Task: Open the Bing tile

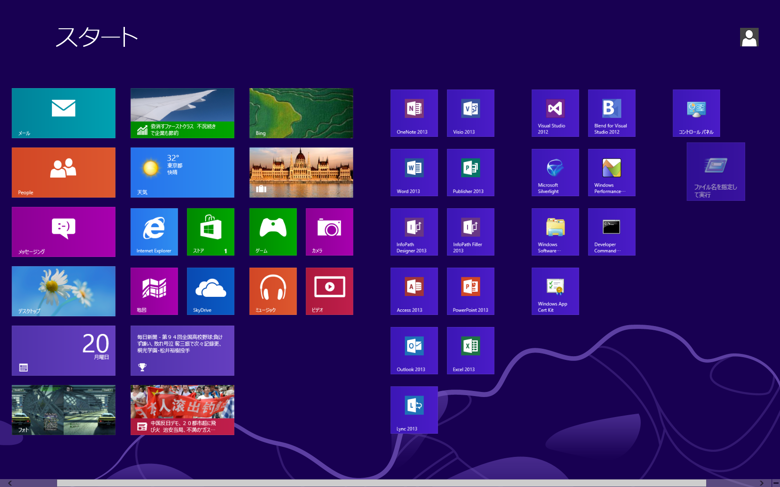Action: [301, 113]
